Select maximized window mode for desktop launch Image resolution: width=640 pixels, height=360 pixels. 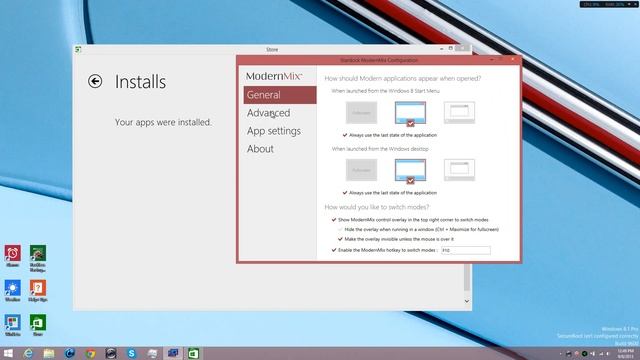[410, 171]
